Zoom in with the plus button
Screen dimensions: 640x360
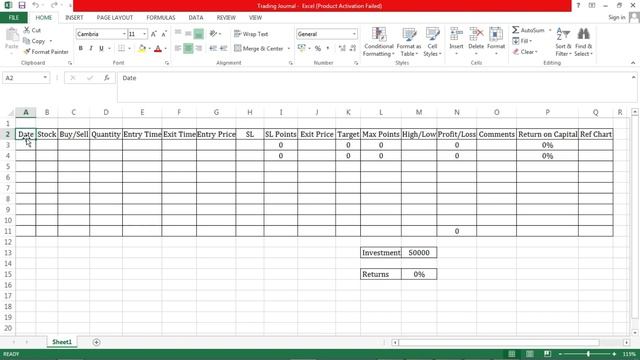coord(614,354)
